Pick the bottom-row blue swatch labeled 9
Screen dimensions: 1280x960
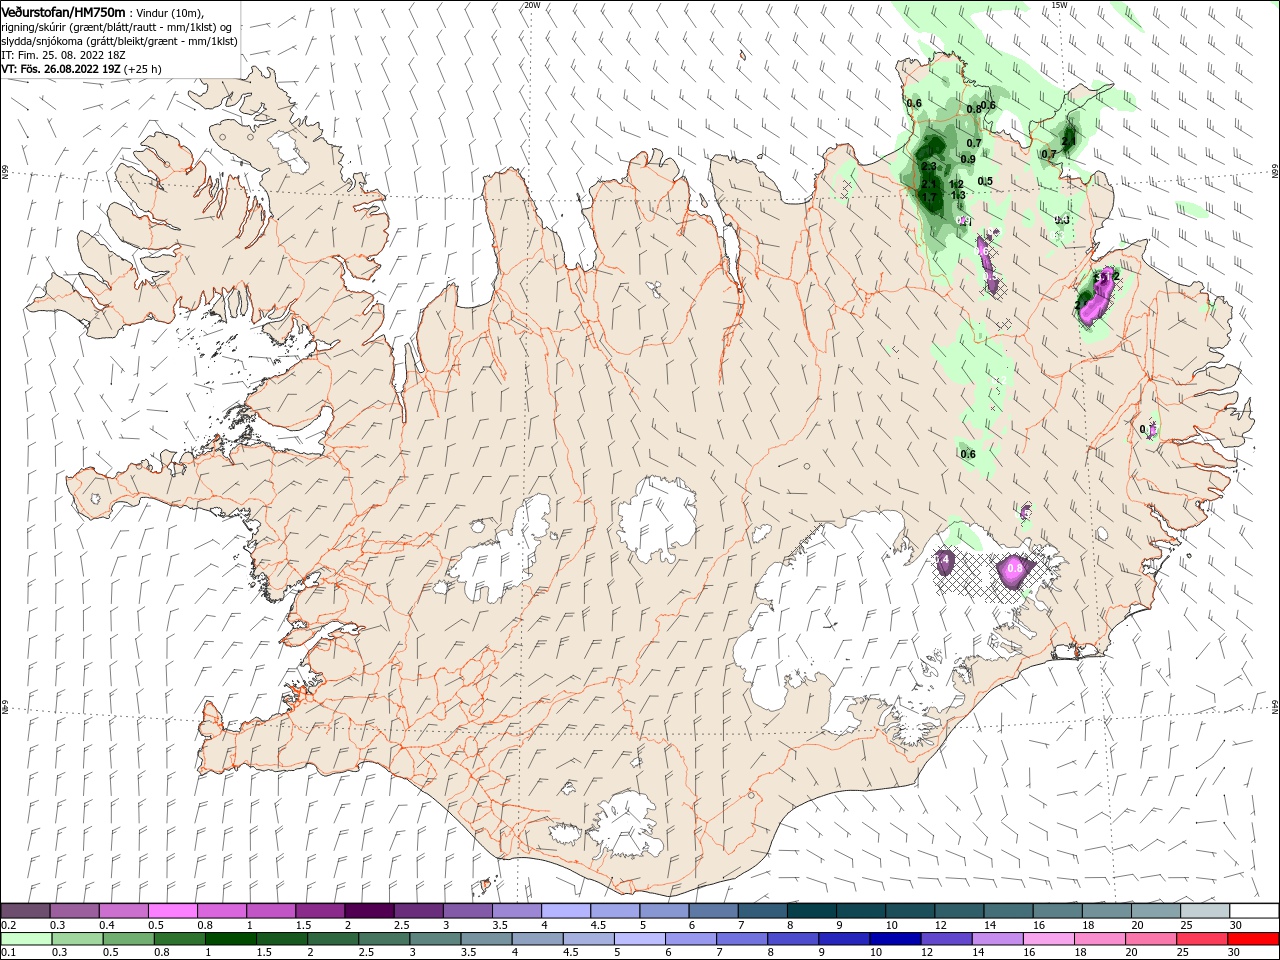(x=844, y=939)
